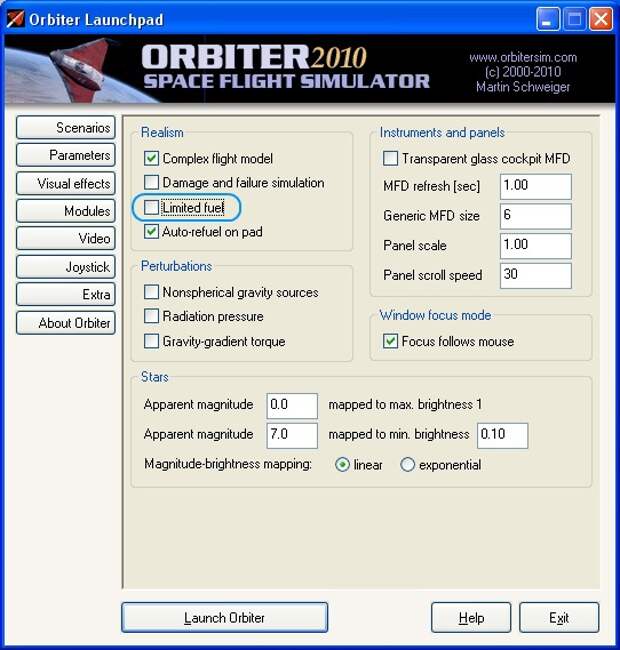Click the MFD refresh field

[x=536, y=186]
